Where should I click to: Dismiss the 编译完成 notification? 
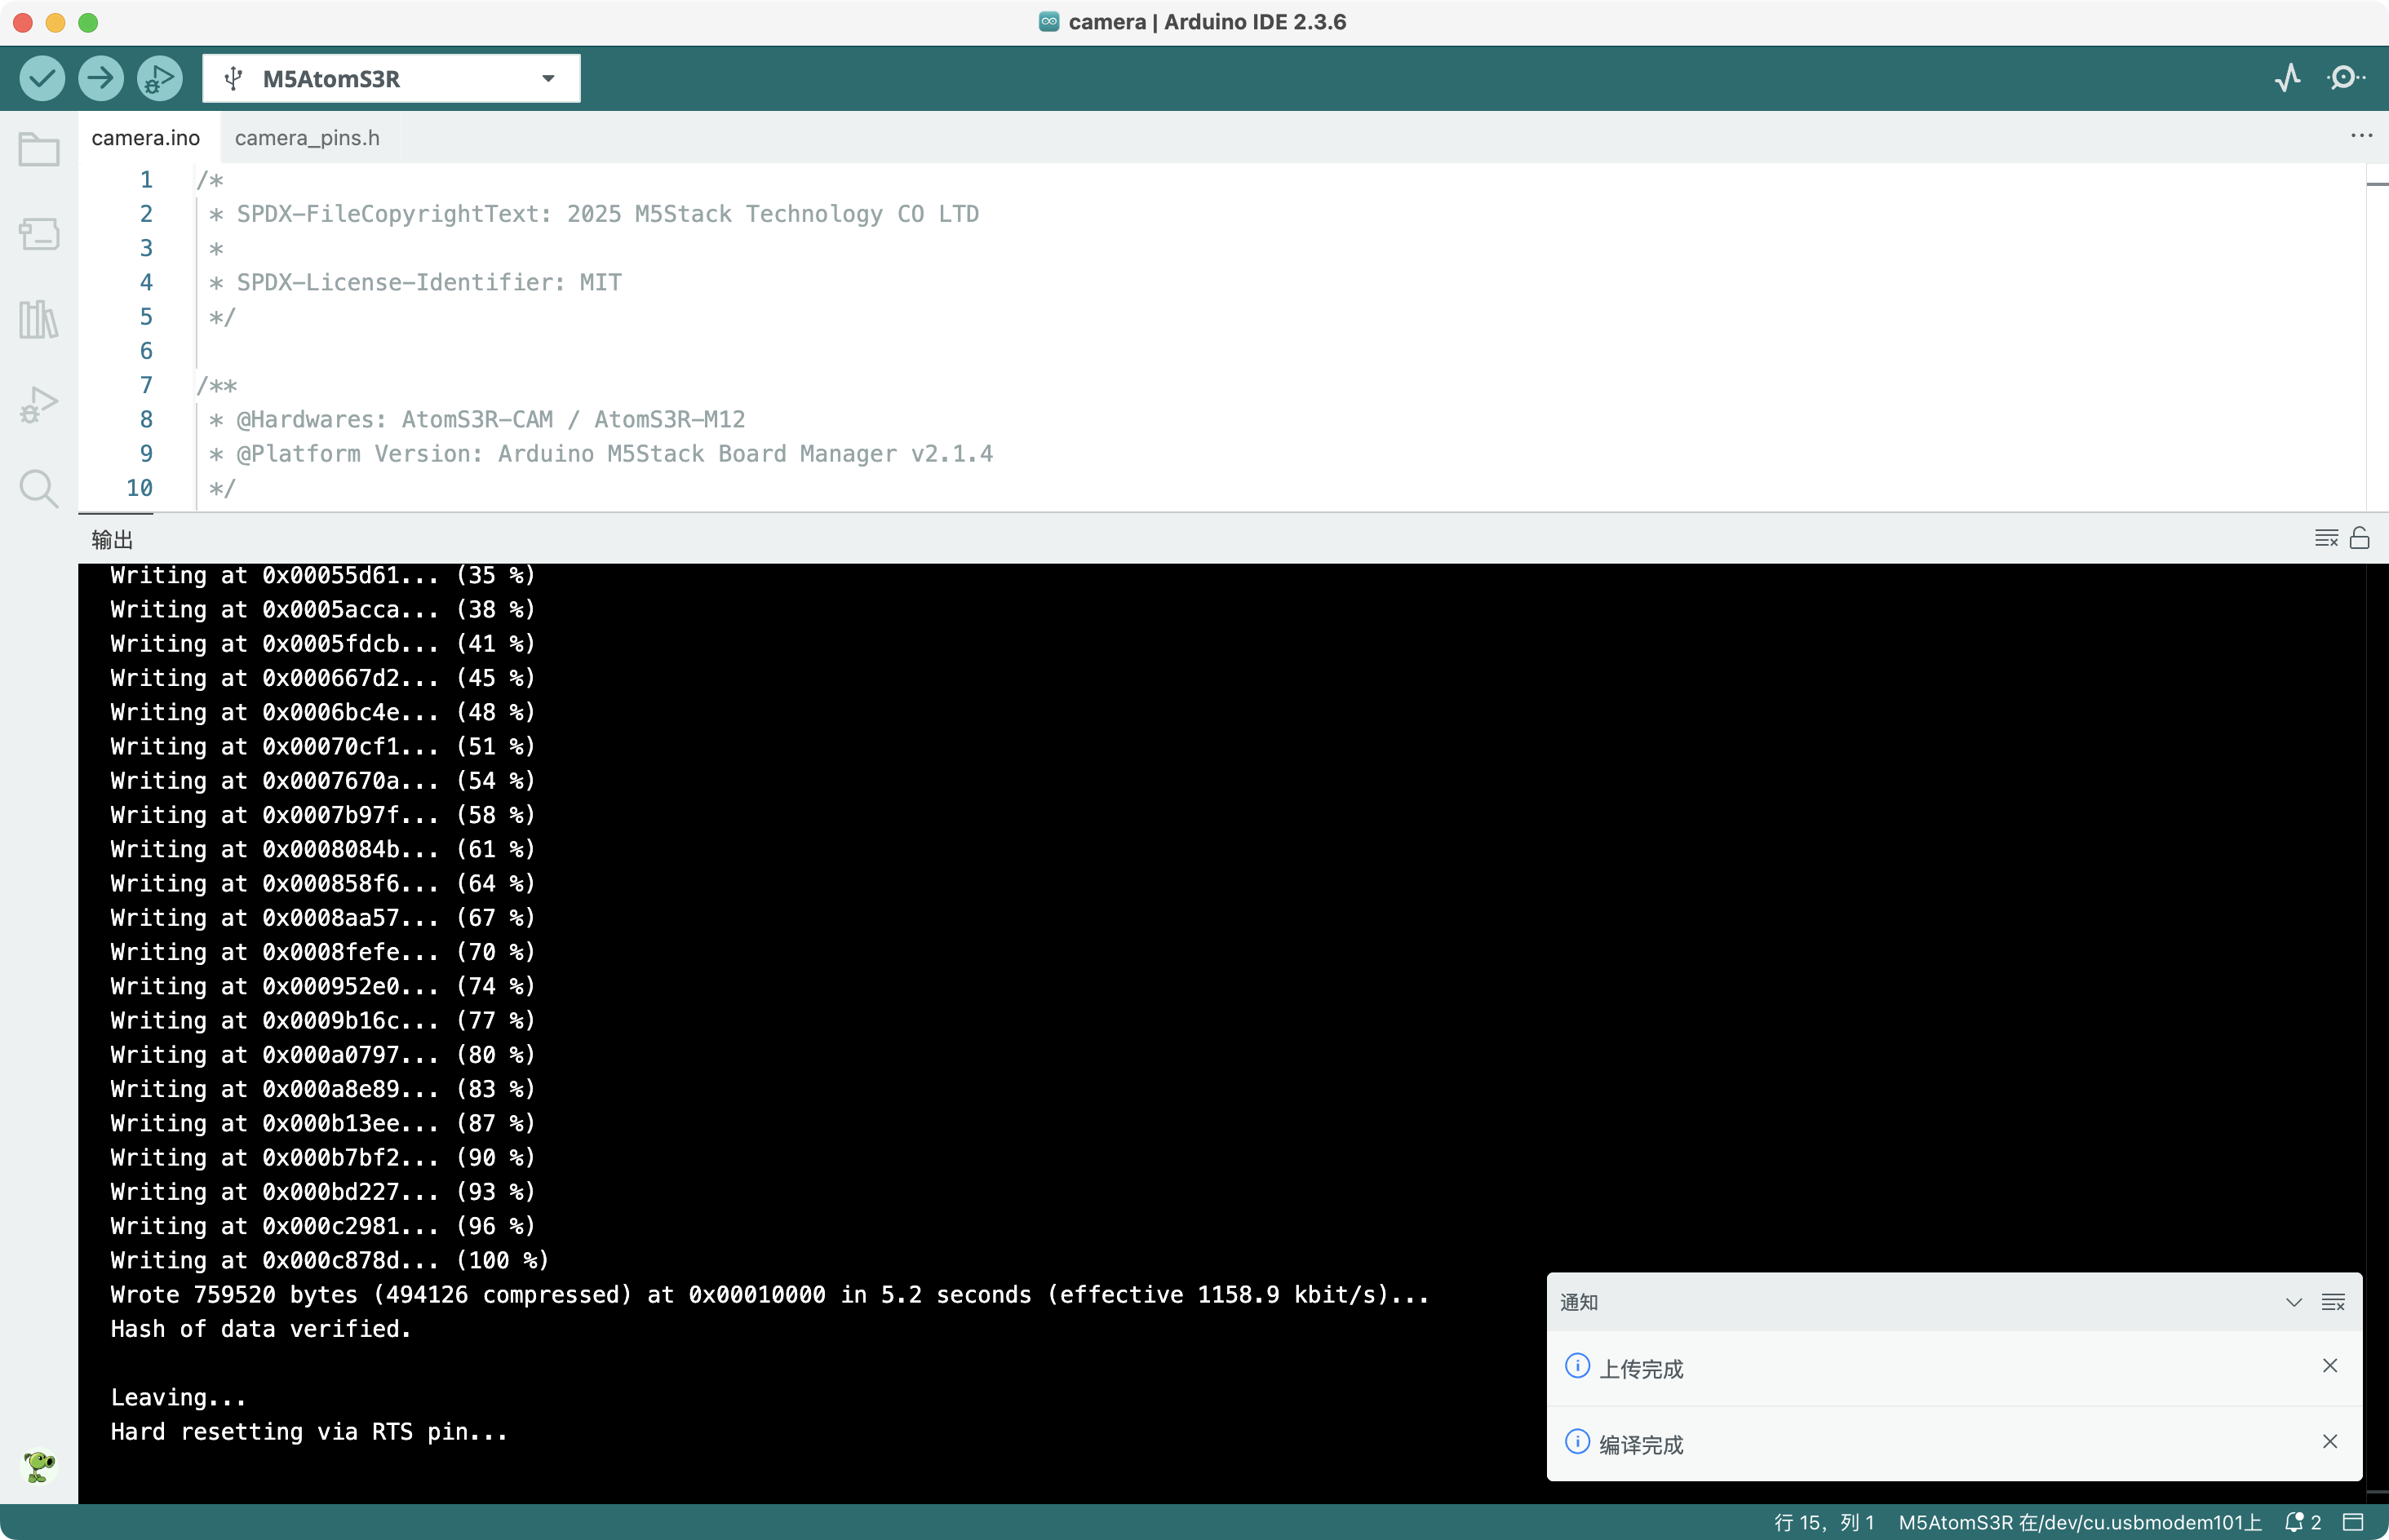[x=2330, y=1441]
